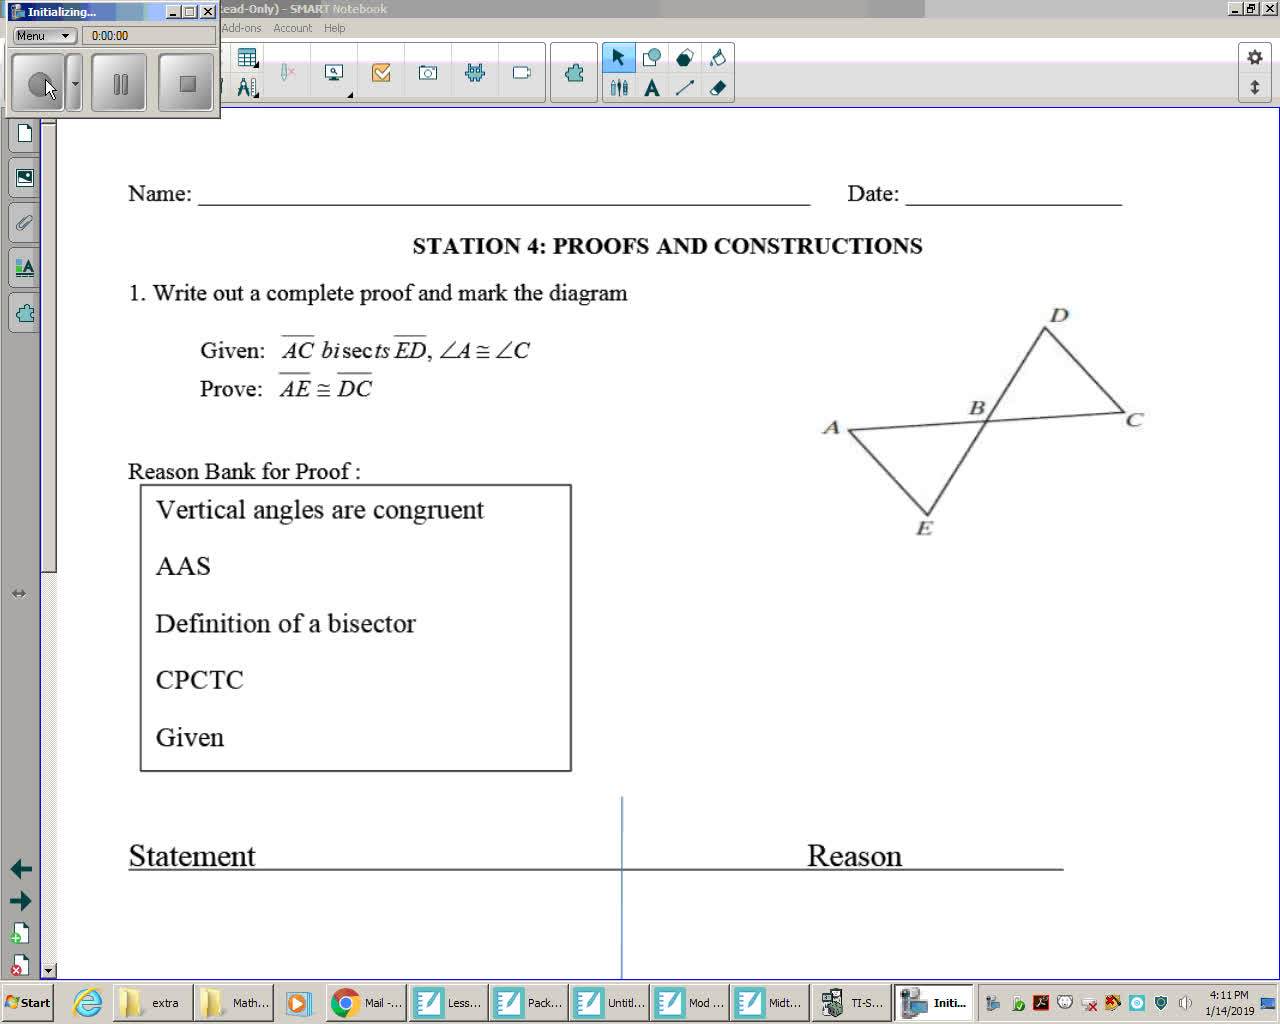
Task: Open the Add-ons menu
Action: (241, 28)
